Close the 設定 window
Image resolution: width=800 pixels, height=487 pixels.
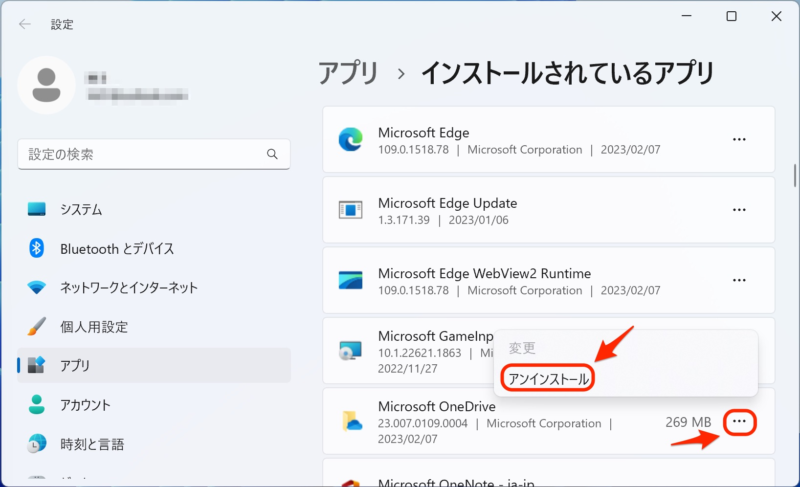click(776, 16)
